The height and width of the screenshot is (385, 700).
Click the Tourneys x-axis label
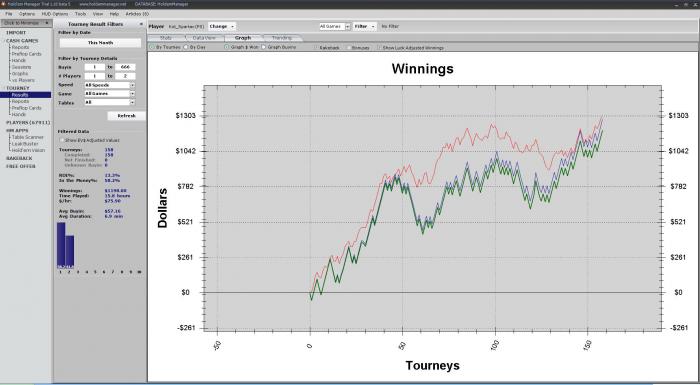432,365
